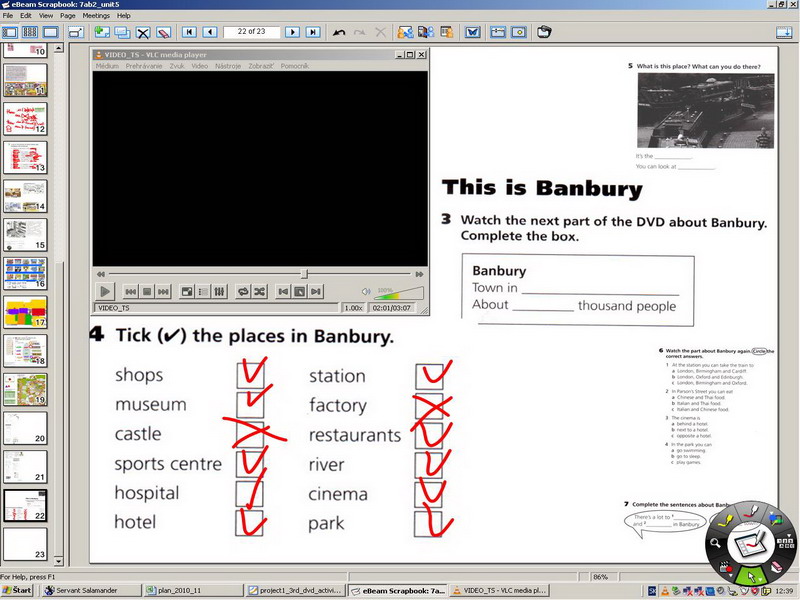Switch to thumbnail grid view icon

point(30,32)
